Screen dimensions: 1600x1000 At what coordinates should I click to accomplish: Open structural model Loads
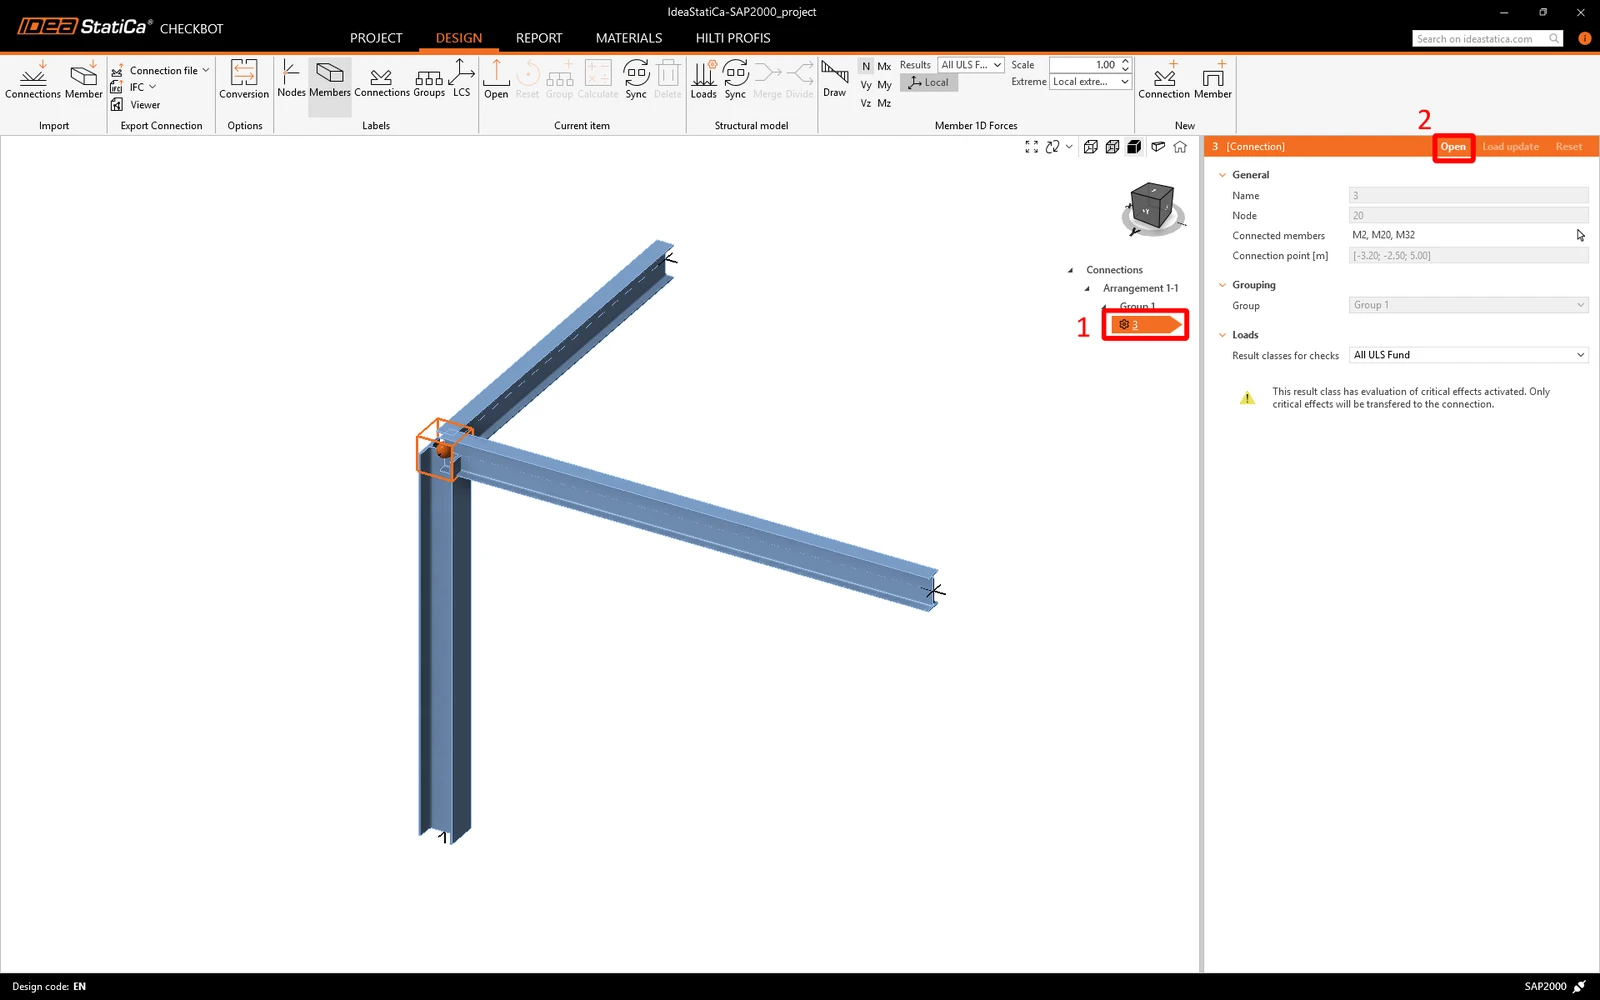(x=704, y=79)
